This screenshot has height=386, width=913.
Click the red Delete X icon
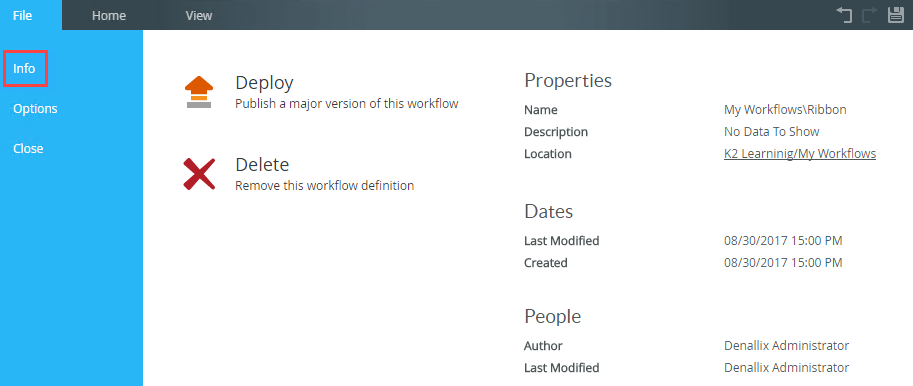[199, 174]
